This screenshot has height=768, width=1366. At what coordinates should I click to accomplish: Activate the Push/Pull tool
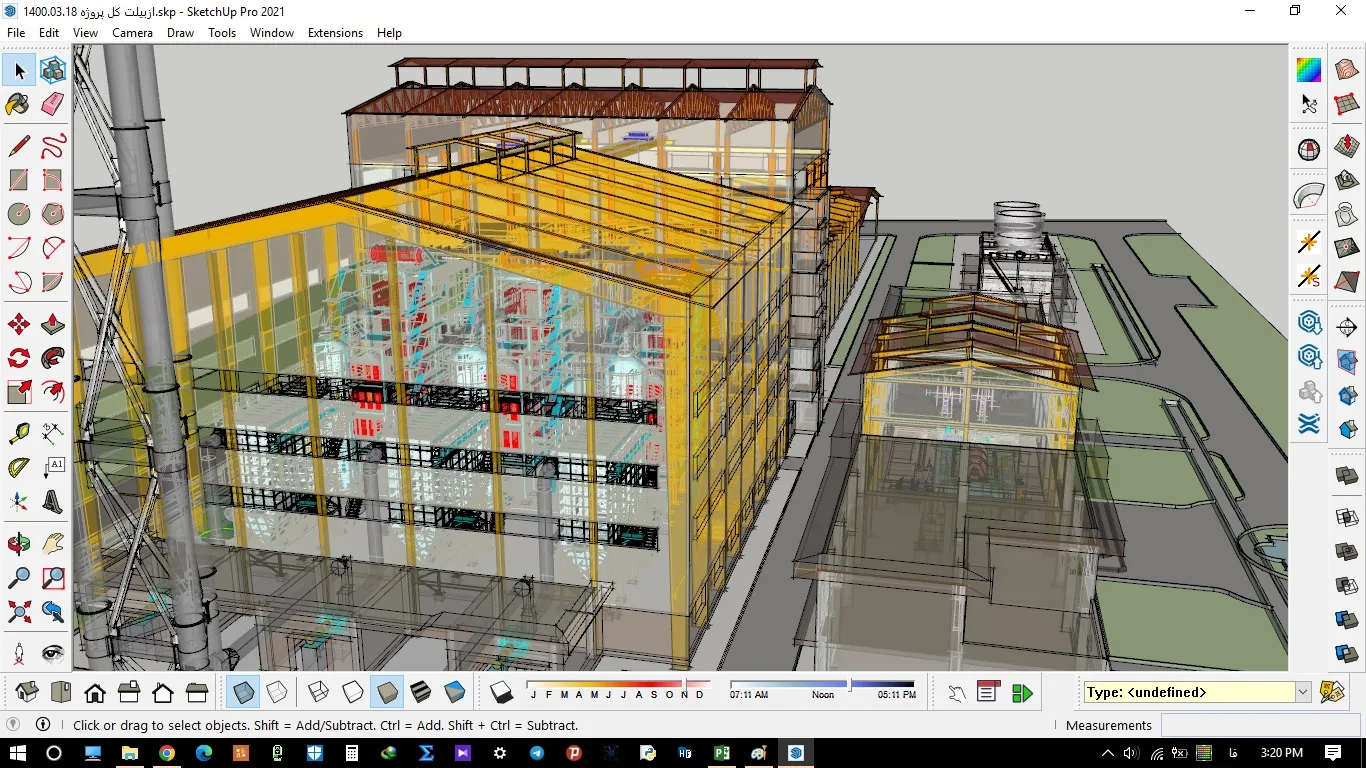coord(53,325)
